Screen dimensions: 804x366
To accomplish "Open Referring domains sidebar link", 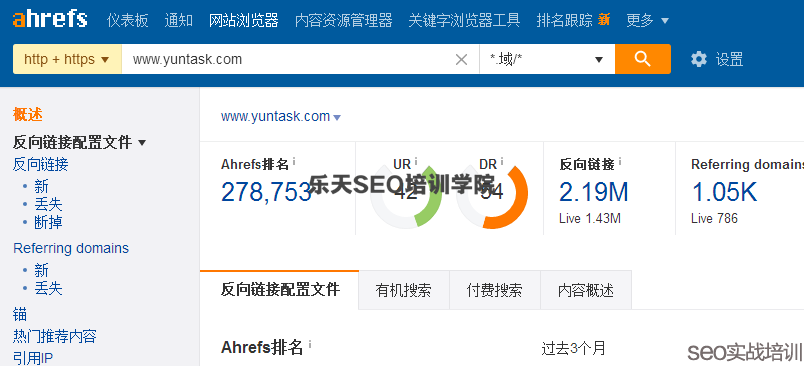I will (71, 248).
